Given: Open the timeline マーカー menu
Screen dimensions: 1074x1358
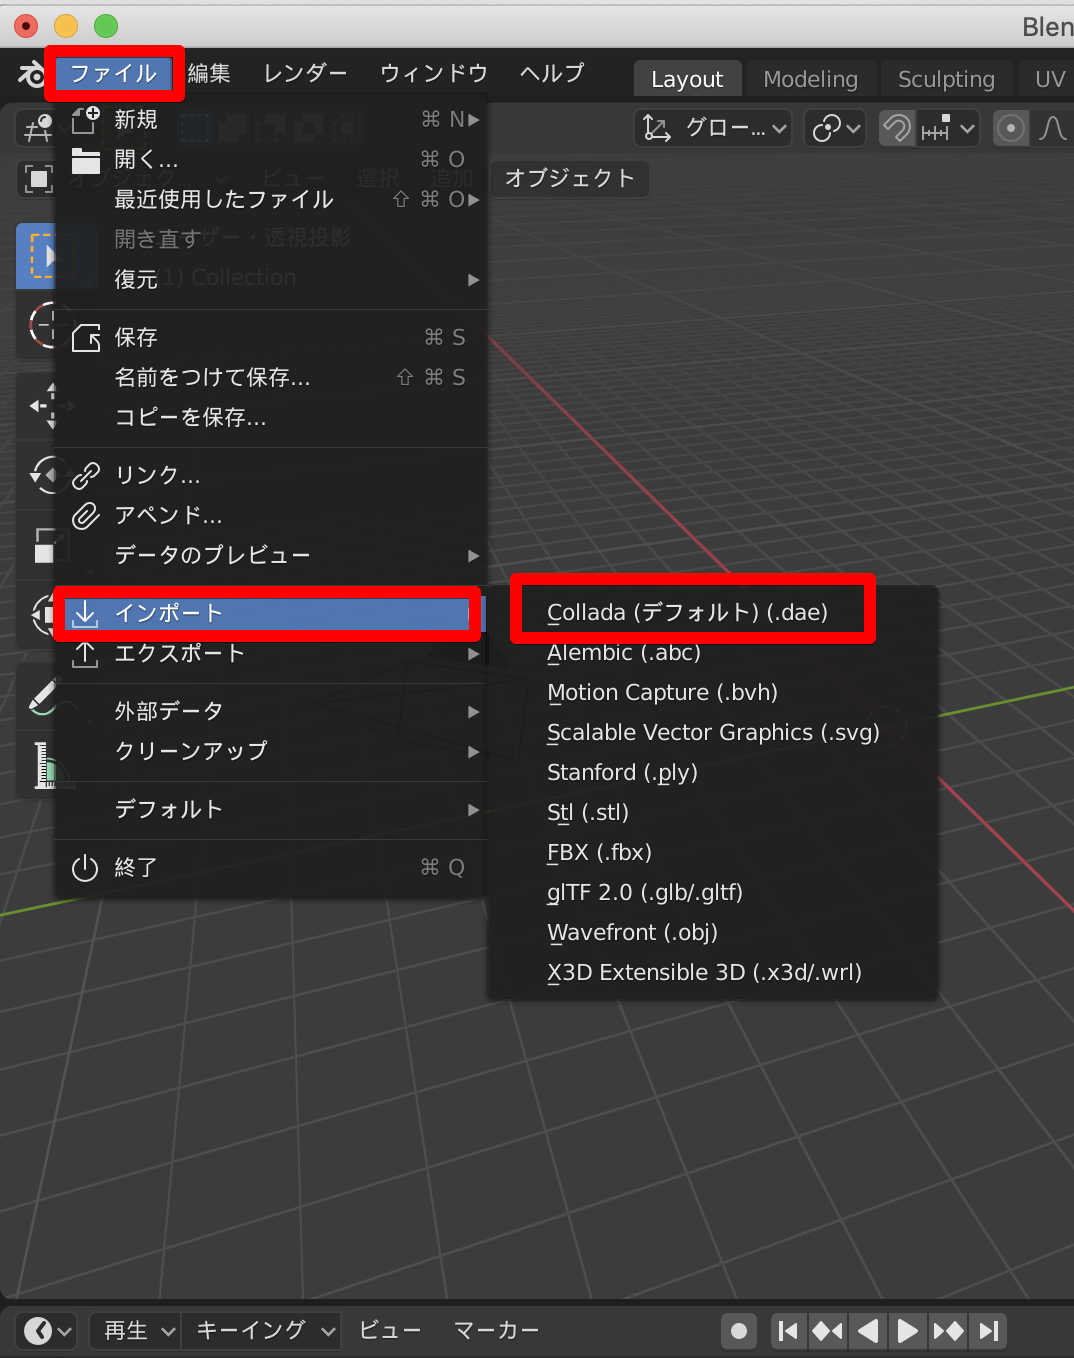Looking at the screenshot, I should [x=497, y=1331].
